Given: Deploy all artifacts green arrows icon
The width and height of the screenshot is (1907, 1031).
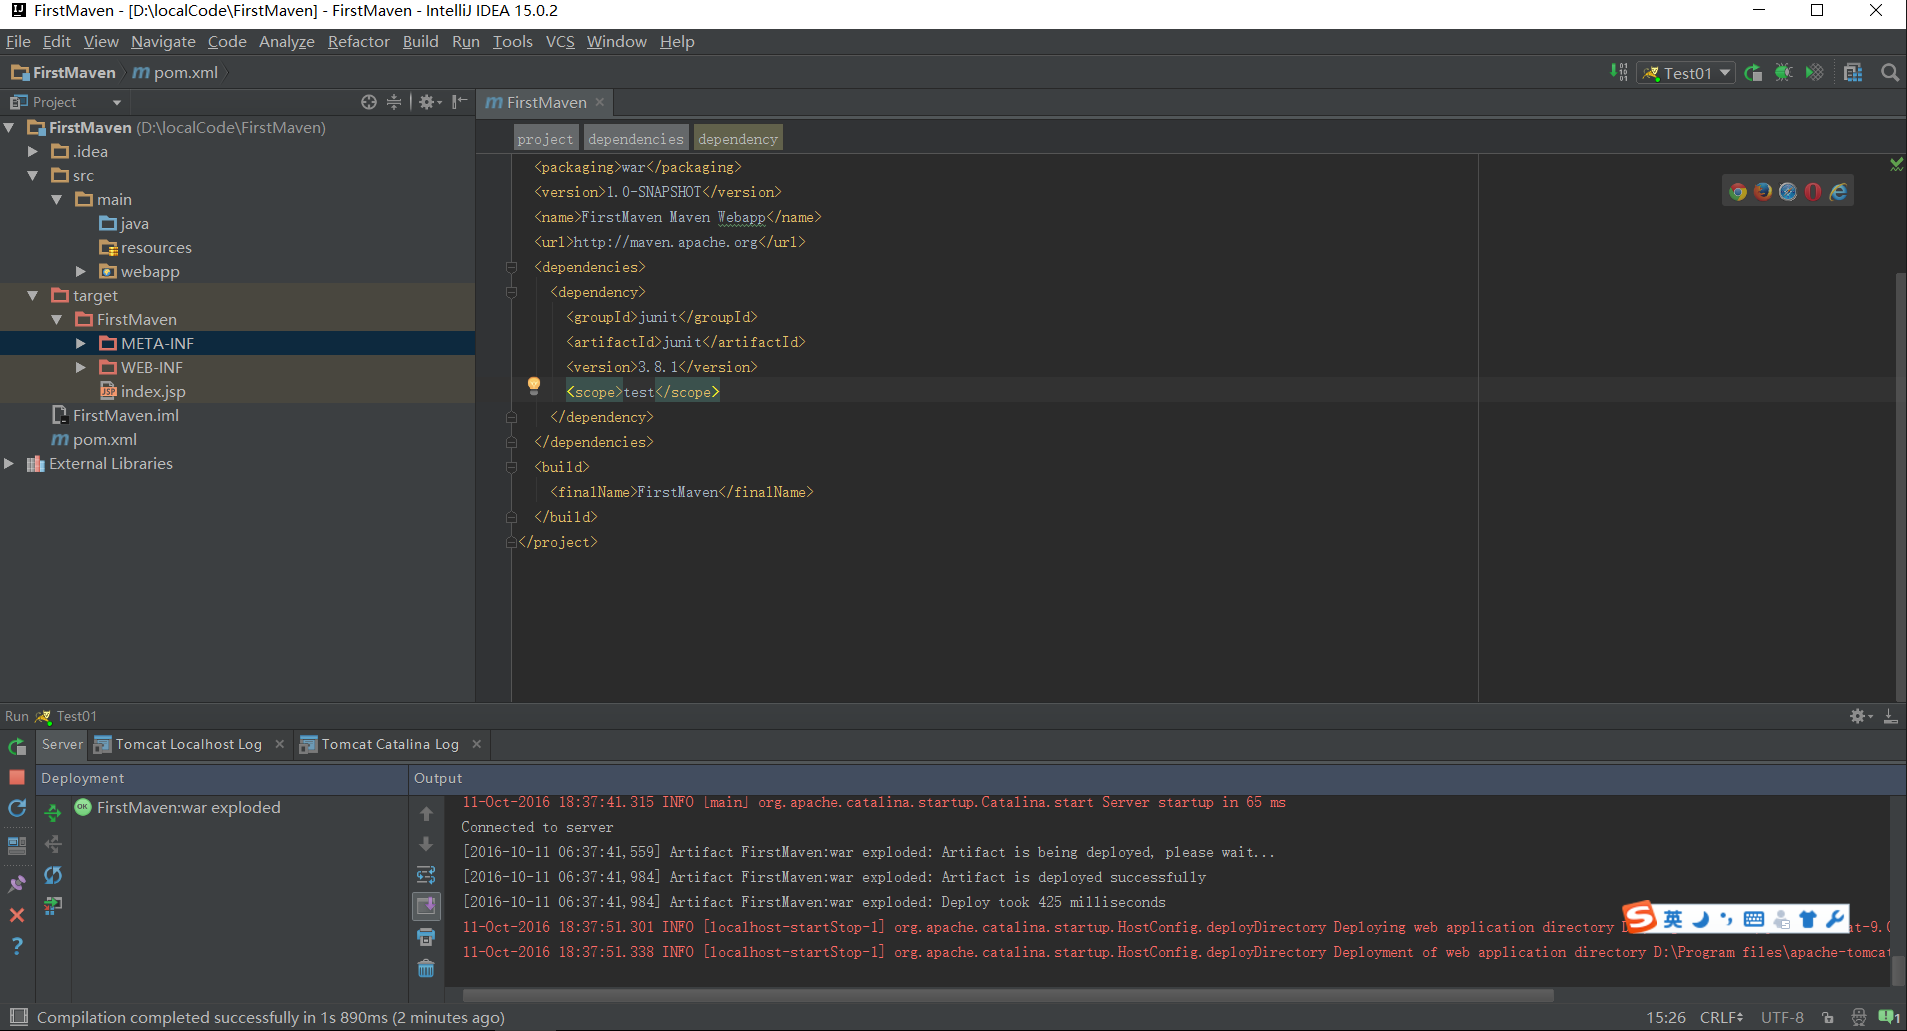Looking at the screenshot, I should (53, 813).
